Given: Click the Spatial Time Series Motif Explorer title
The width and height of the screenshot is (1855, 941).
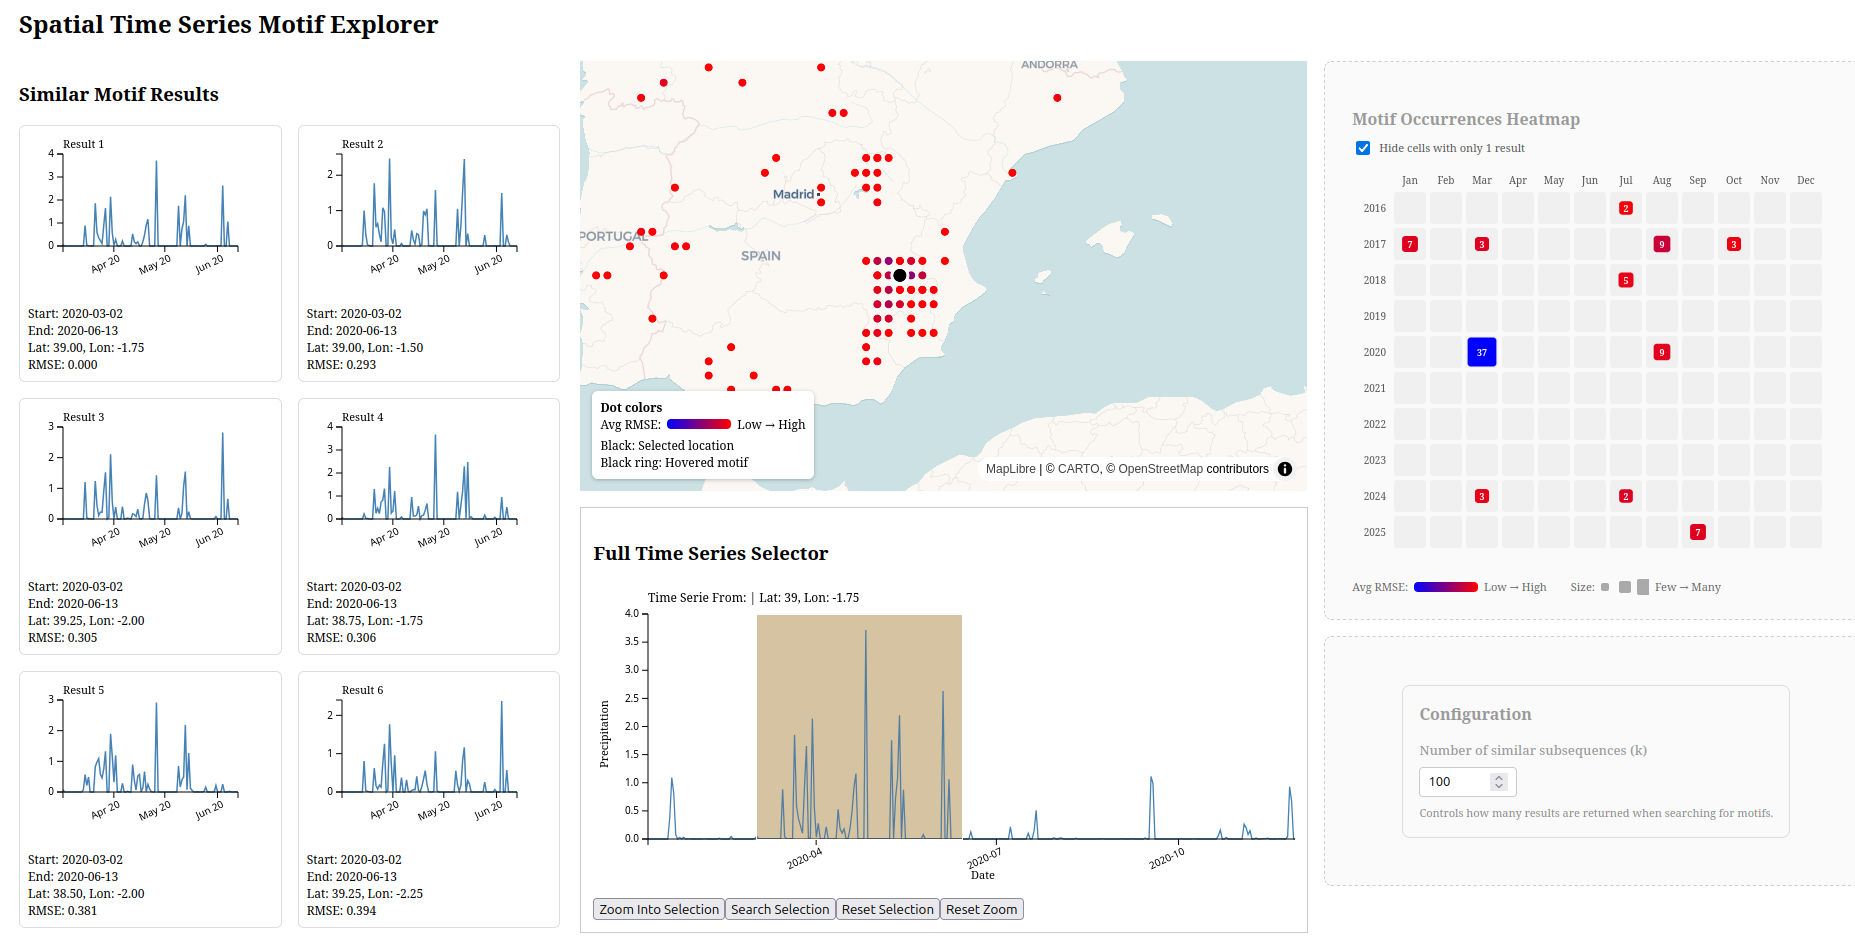Looking at the screenshot, I should click(228, 25).
